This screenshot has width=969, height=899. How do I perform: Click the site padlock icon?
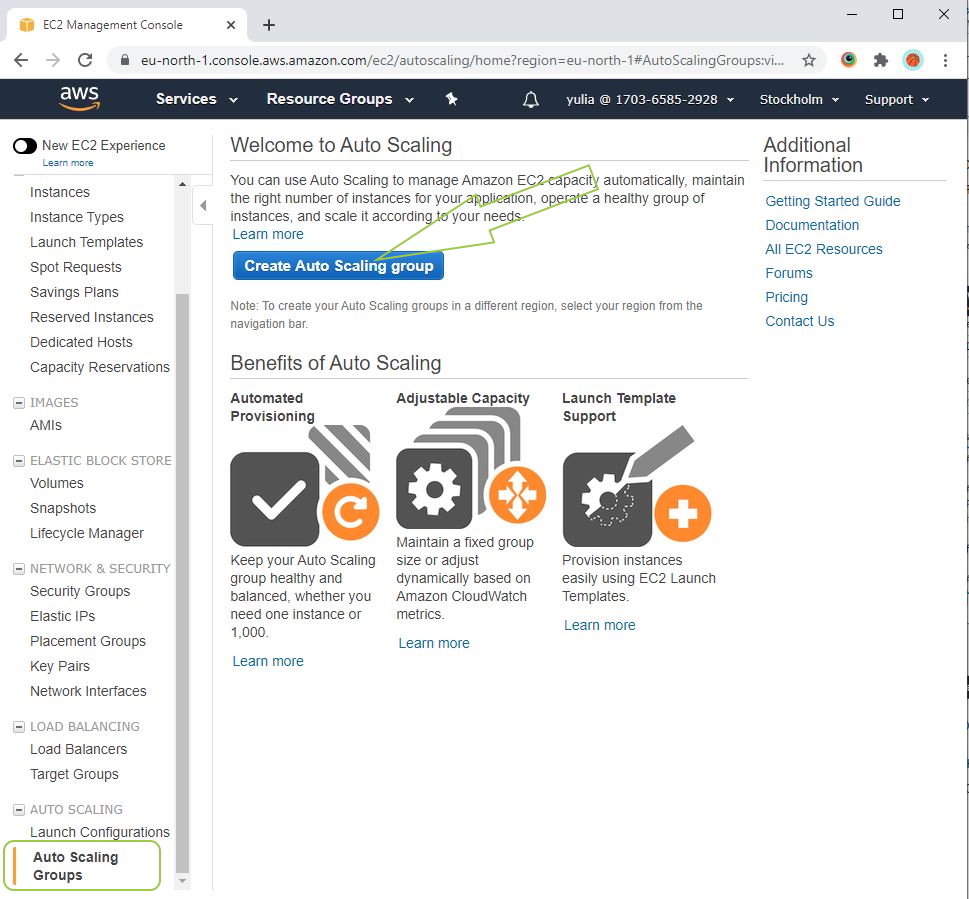pyautogui.click(x=125, y=60)
